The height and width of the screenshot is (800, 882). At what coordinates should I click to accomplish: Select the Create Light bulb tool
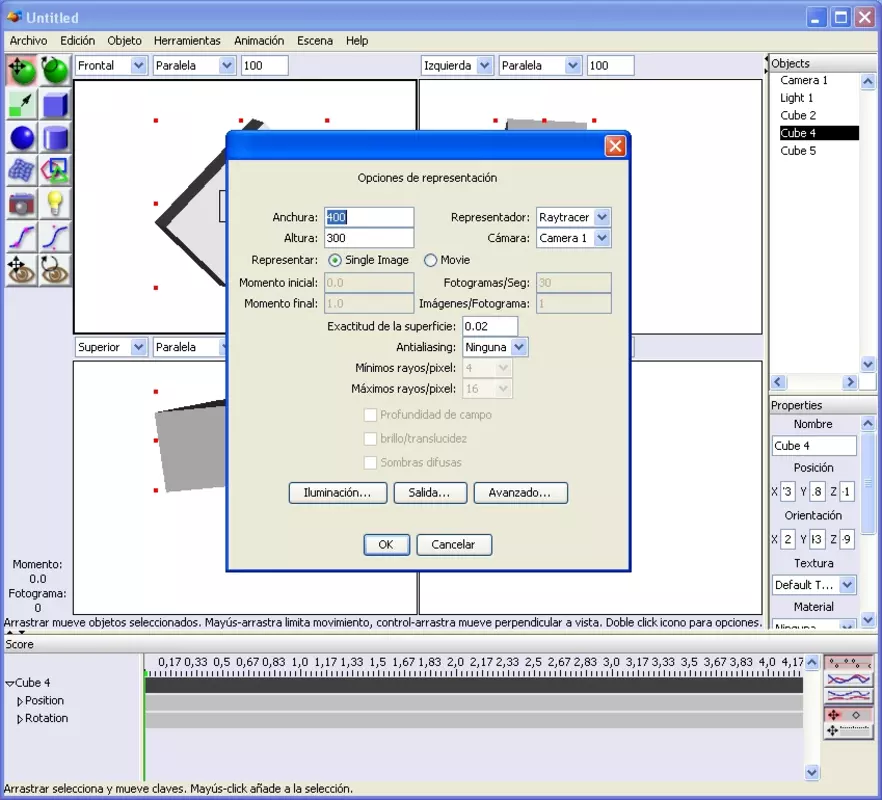55,204
